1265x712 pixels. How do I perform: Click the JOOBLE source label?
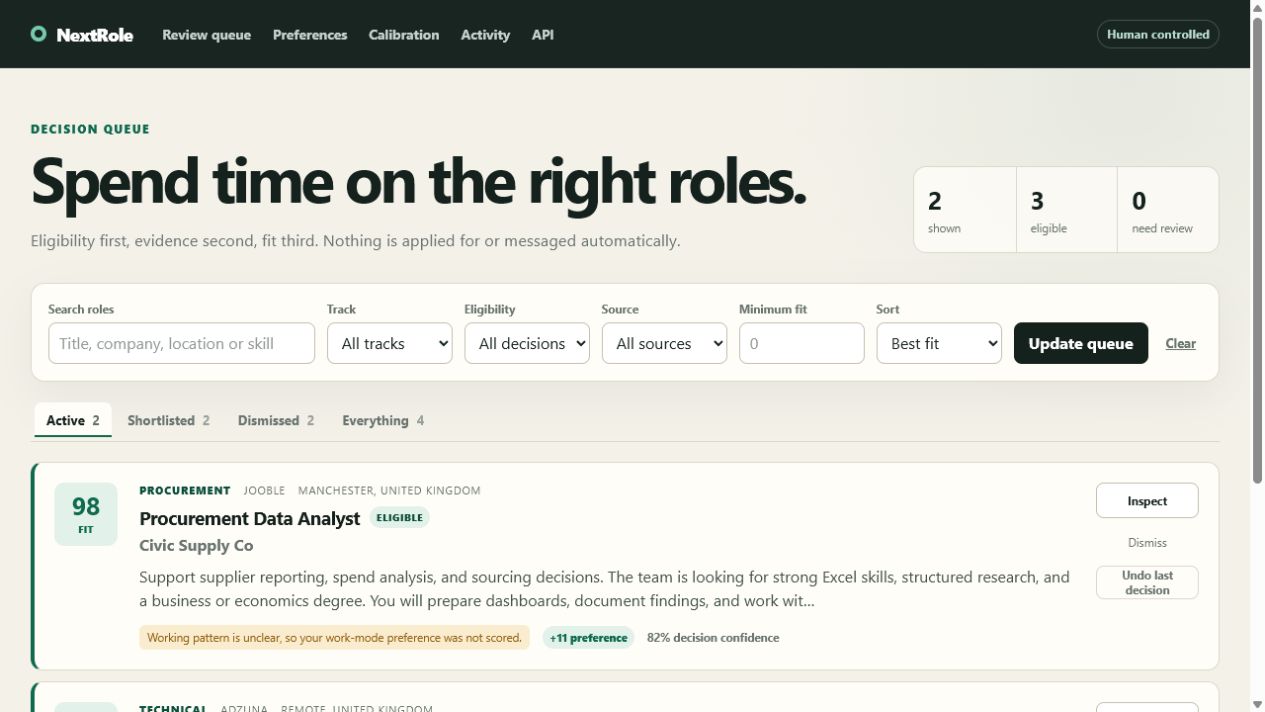click(264, 490)
